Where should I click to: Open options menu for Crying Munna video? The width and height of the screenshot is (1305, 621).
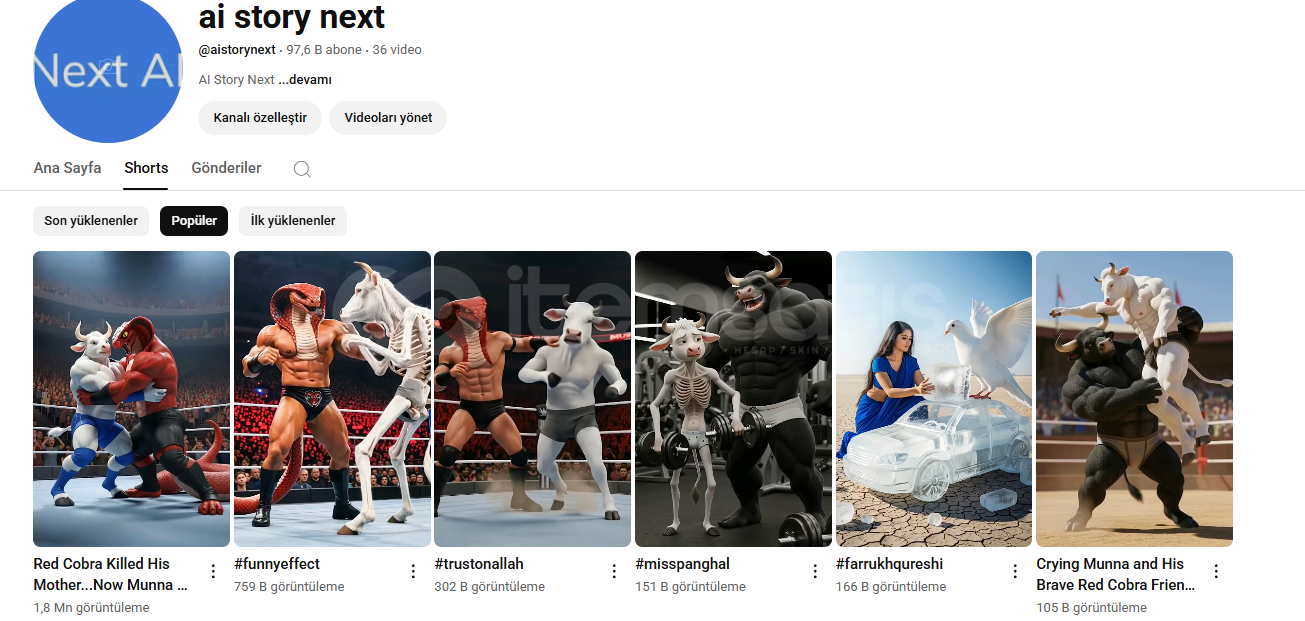click(1216, 571)
